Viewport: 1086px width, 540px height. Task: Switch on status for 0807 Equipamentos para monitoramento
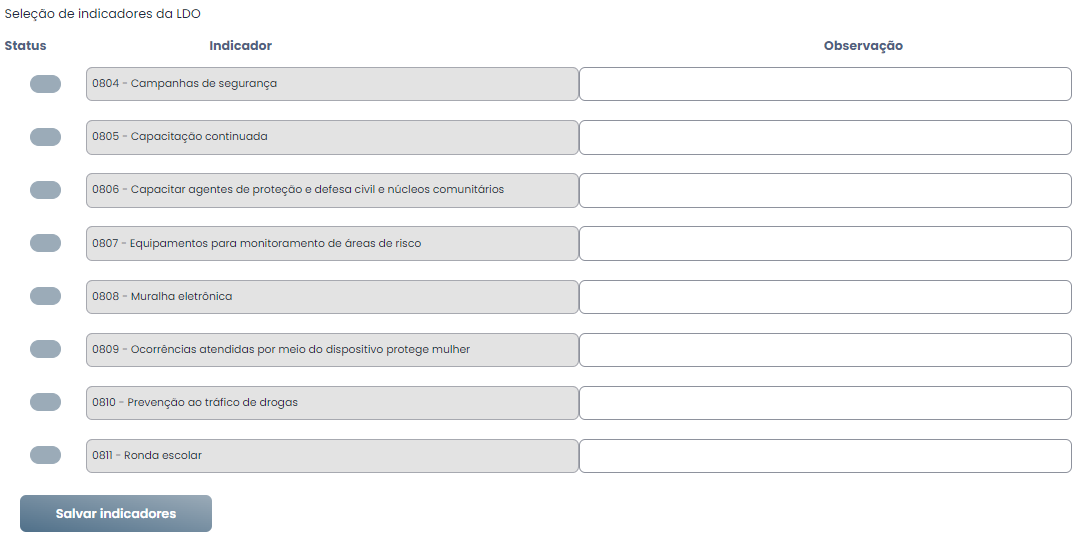(x=45, y=243)
